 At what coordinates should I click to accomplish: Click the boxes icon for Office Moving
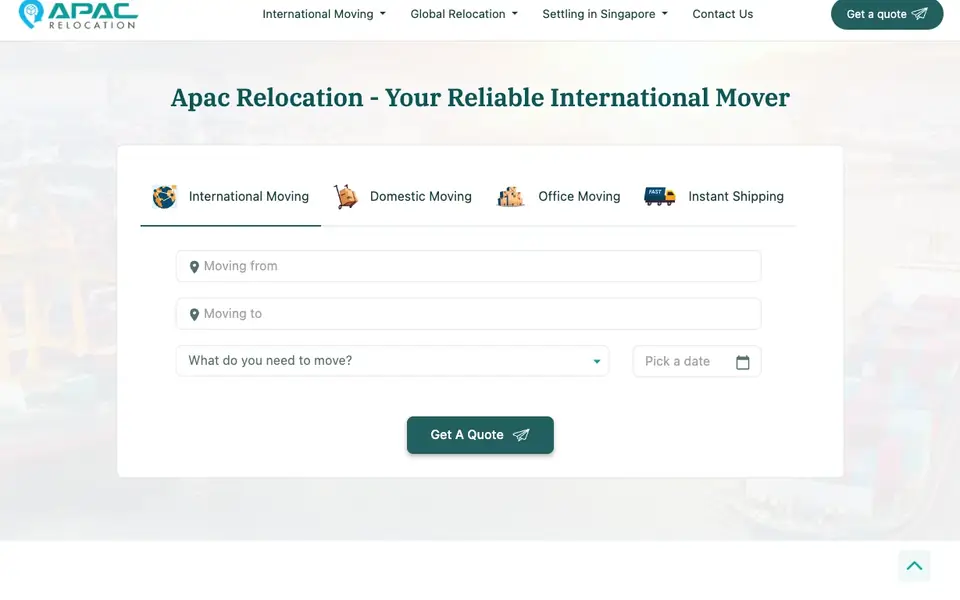pyautogui.click(x=511, y=197)
